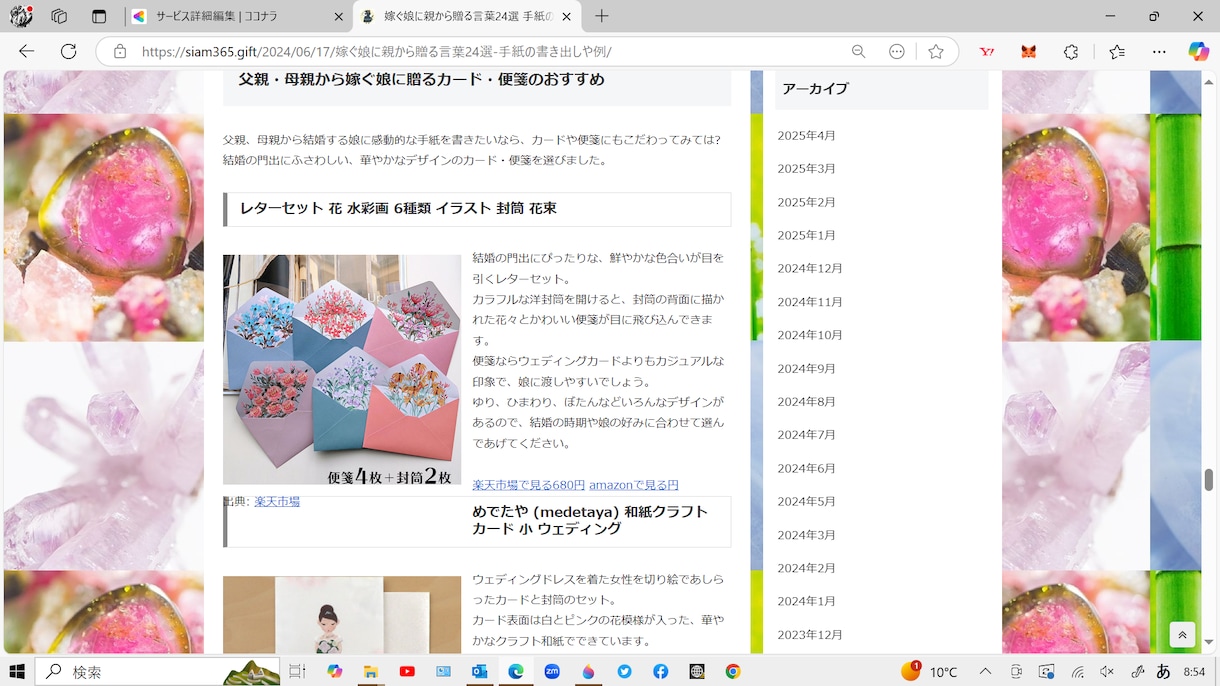Open the Twitter bird taskbar icon
1220x686 pixels.
[624, 672]
